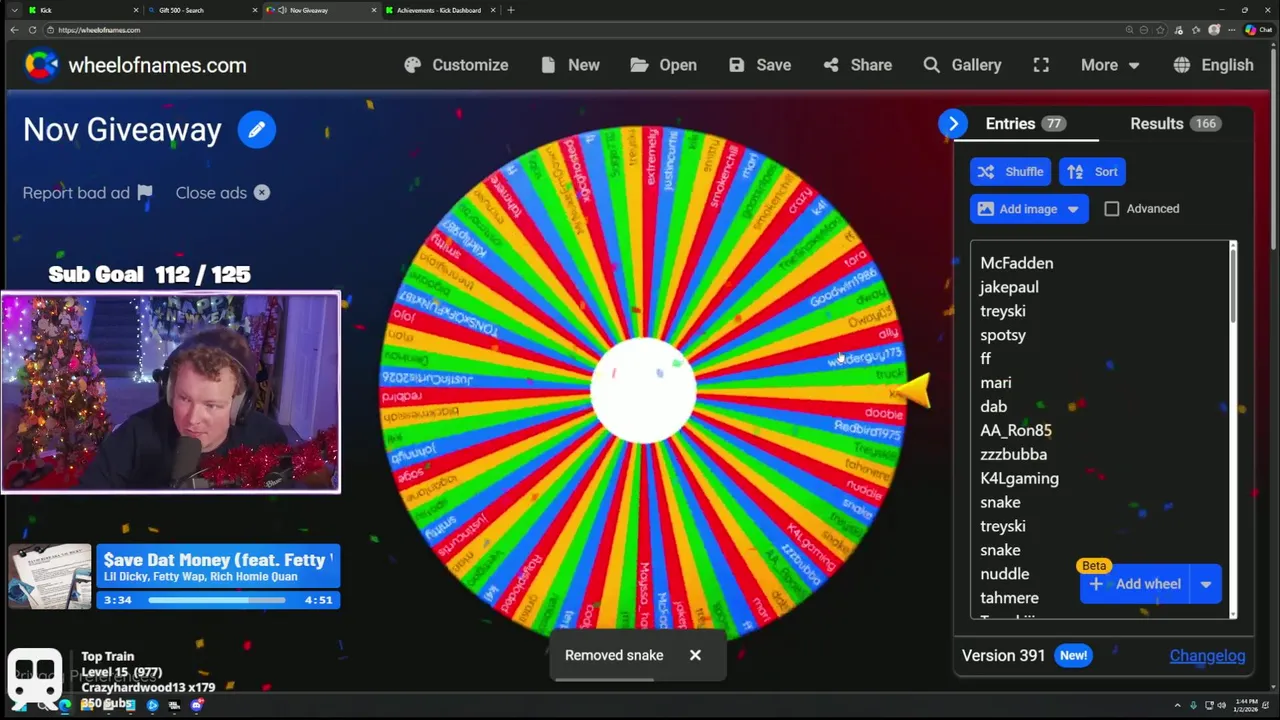Show hidden system tray icons chevron
This screenshot has height=720, width=1280.
[x=1177, y=705]
